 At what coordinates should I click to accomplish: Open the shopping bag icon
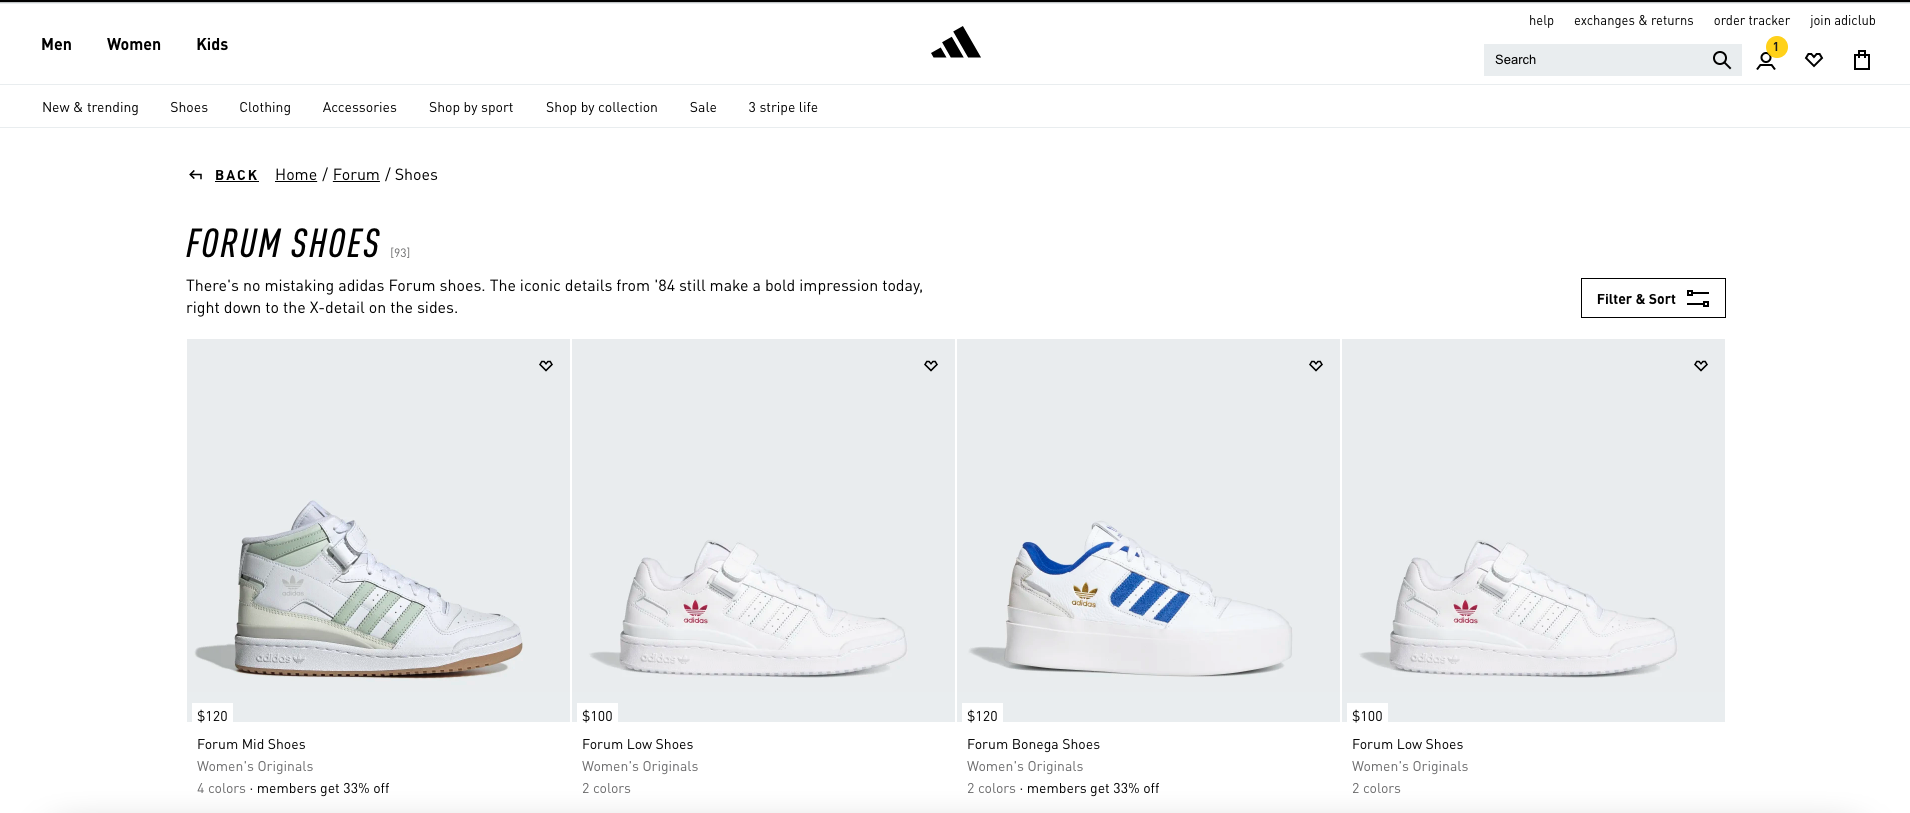1862,60
